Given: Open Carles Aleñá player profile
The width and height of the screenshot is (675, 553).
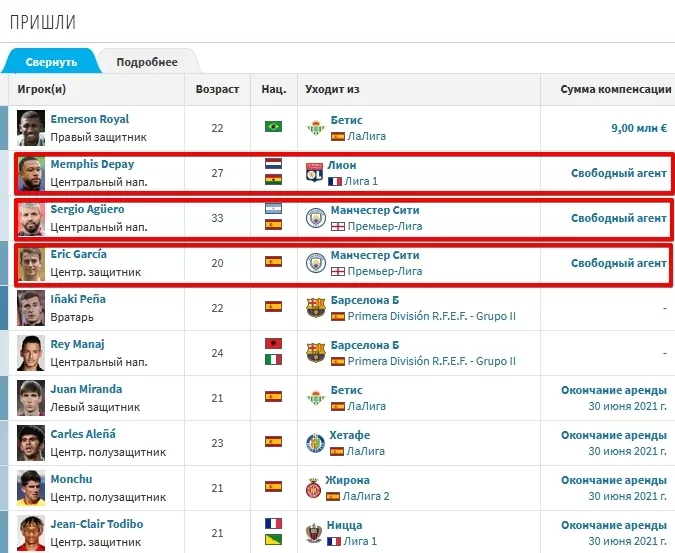Looking at the screenshot, I should [x=83, y=434].
